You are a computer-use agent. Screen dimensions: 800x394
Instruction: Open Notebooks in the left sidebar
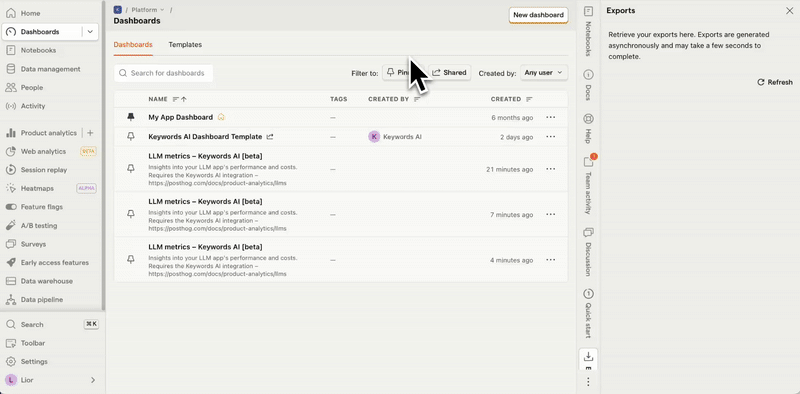pos(38,51)
